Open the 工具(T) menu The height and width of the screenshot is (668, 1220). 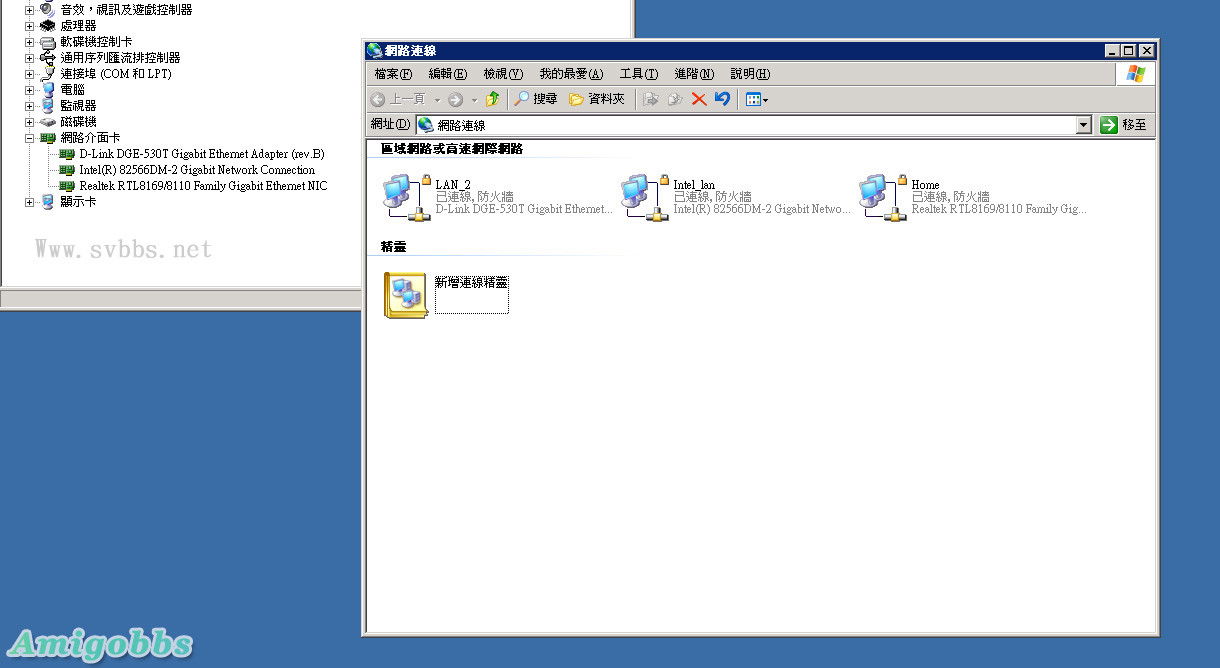click(x=638, y=74)
